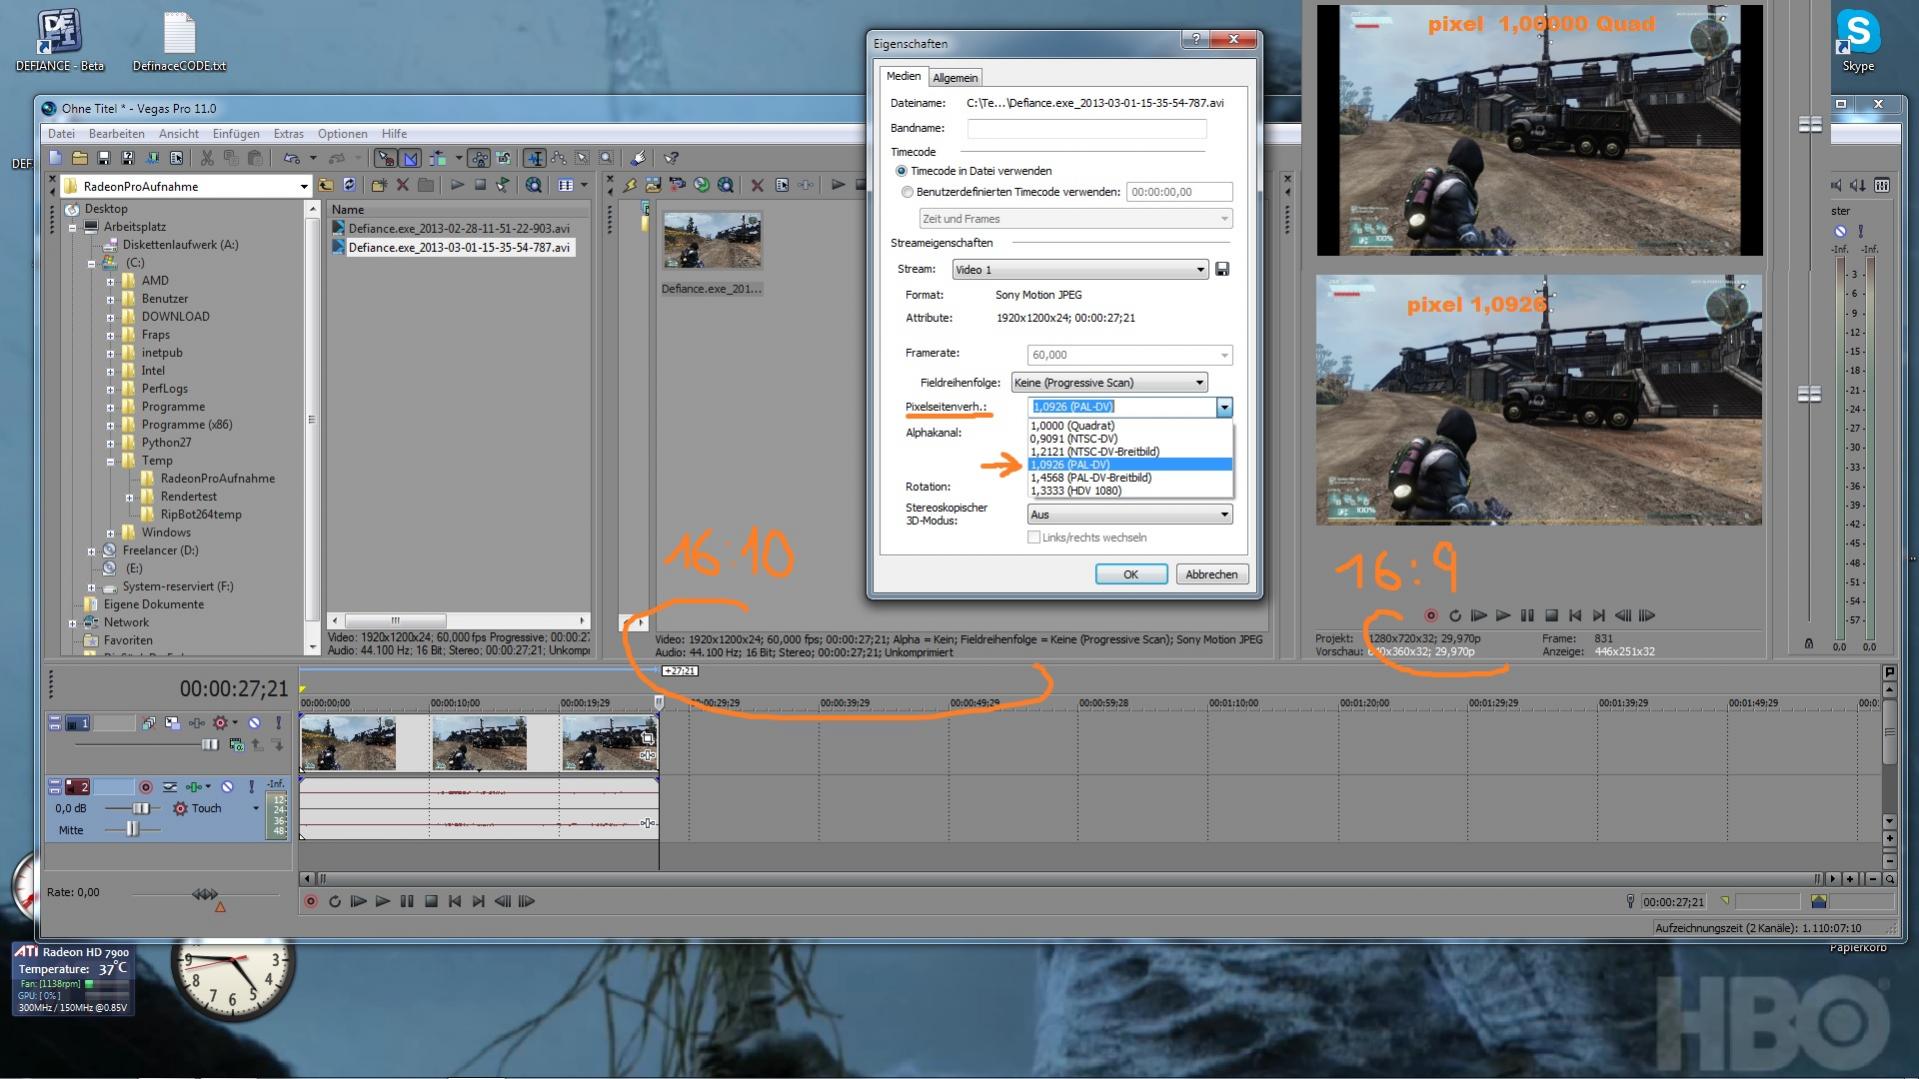This screenshot has width=1919, height=1079.
Task: Click the red X remove icon in media toolbar
Action: point(757,185)
